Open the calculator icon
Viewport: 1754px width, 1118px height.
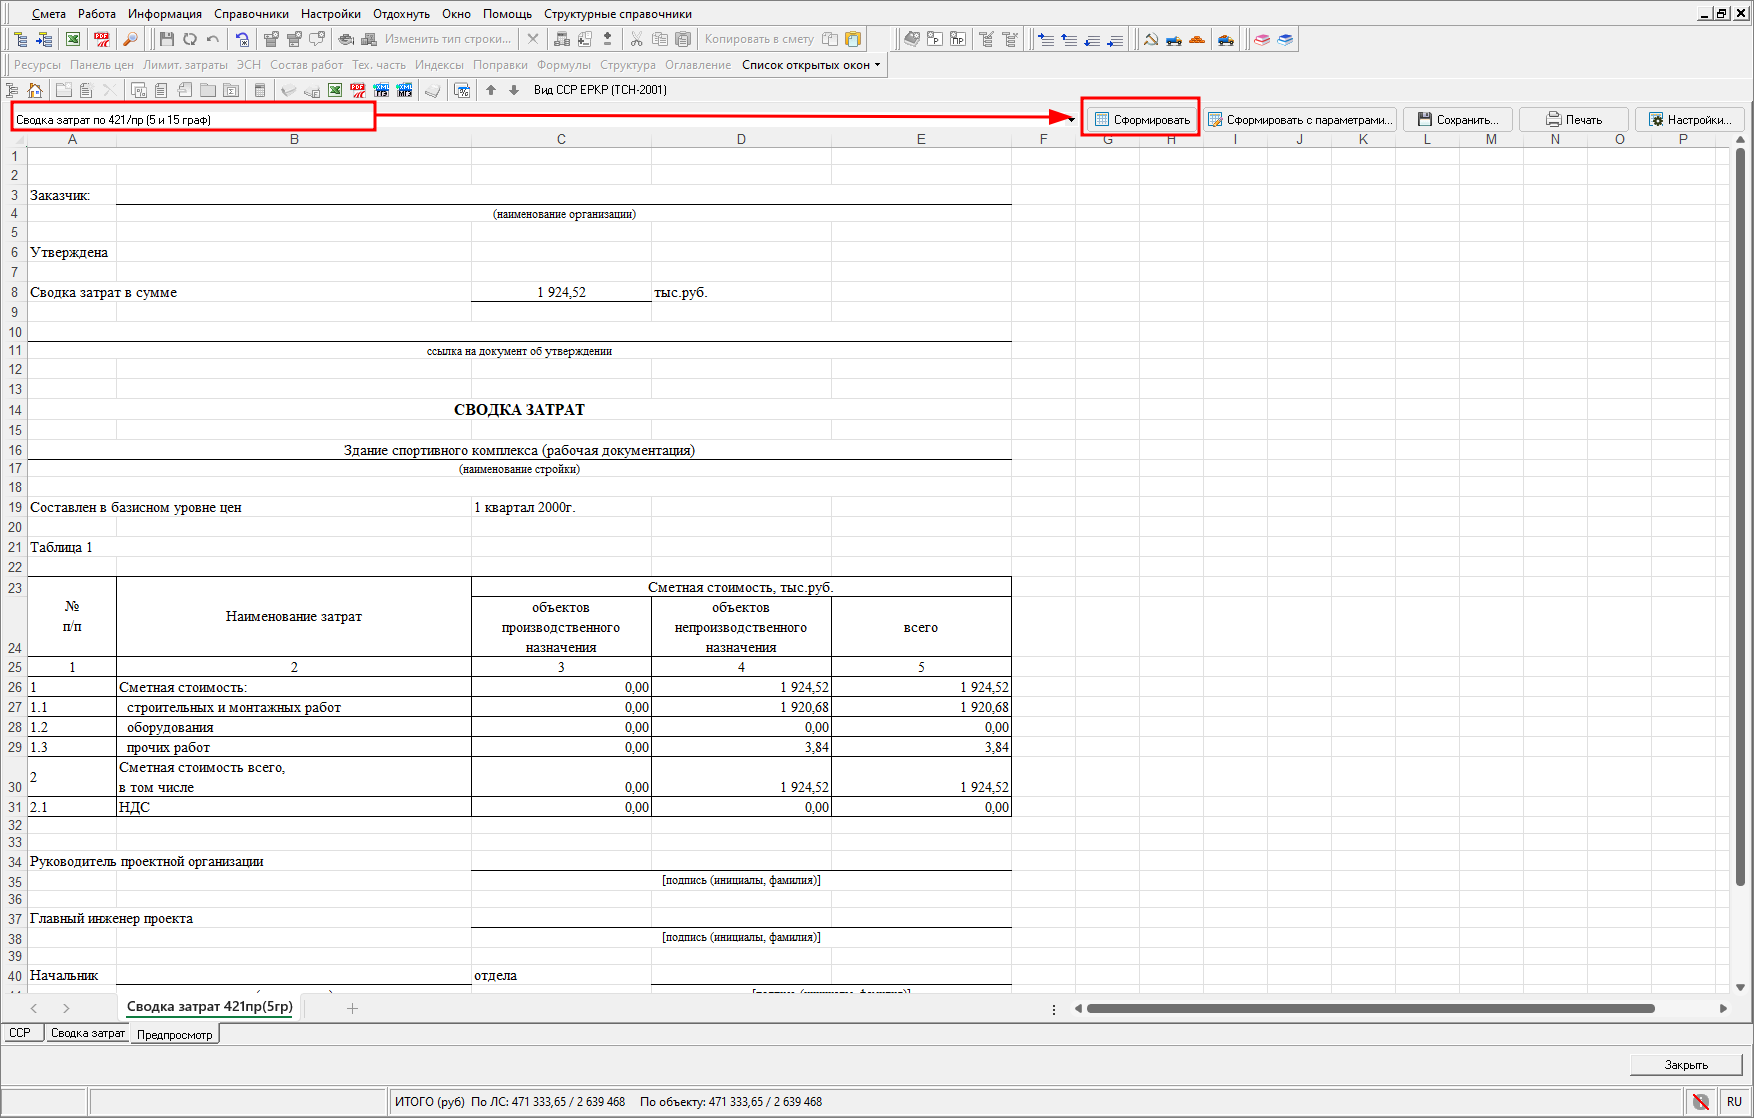click(x=260, y=90)
